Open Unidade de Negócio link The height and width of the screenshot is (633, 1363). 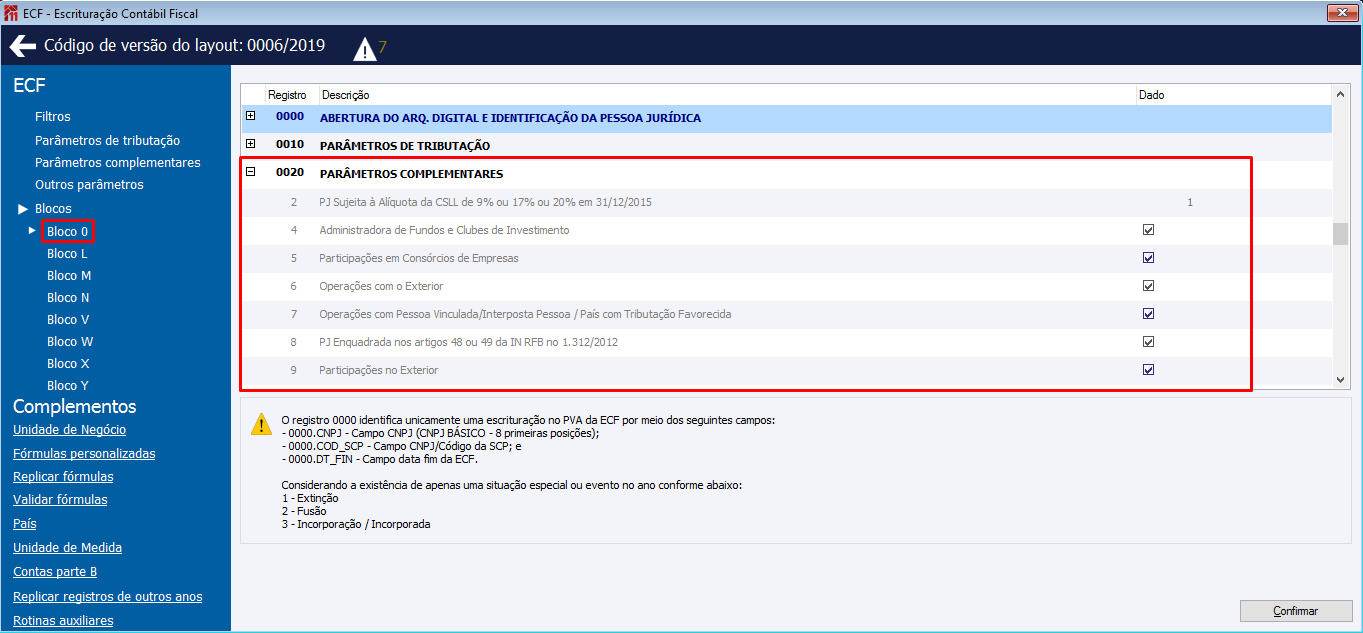[x=70, y=430]
